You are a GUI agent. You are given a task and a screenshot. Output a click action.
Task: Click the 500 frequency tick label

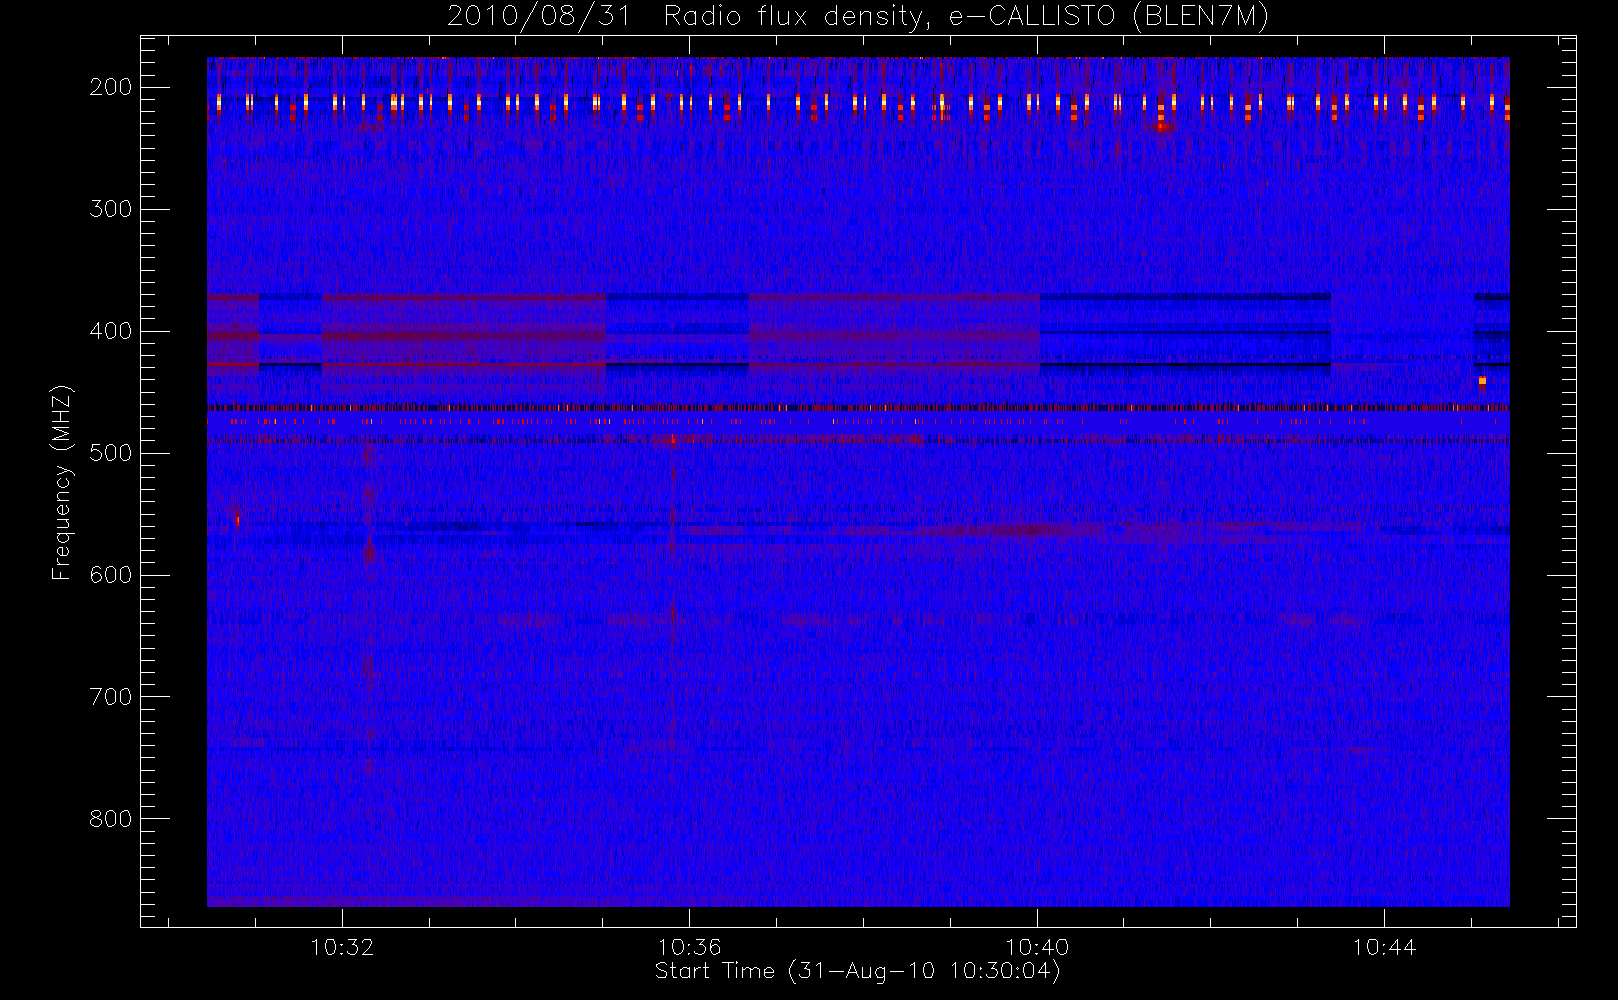click(x=111, y=453)
